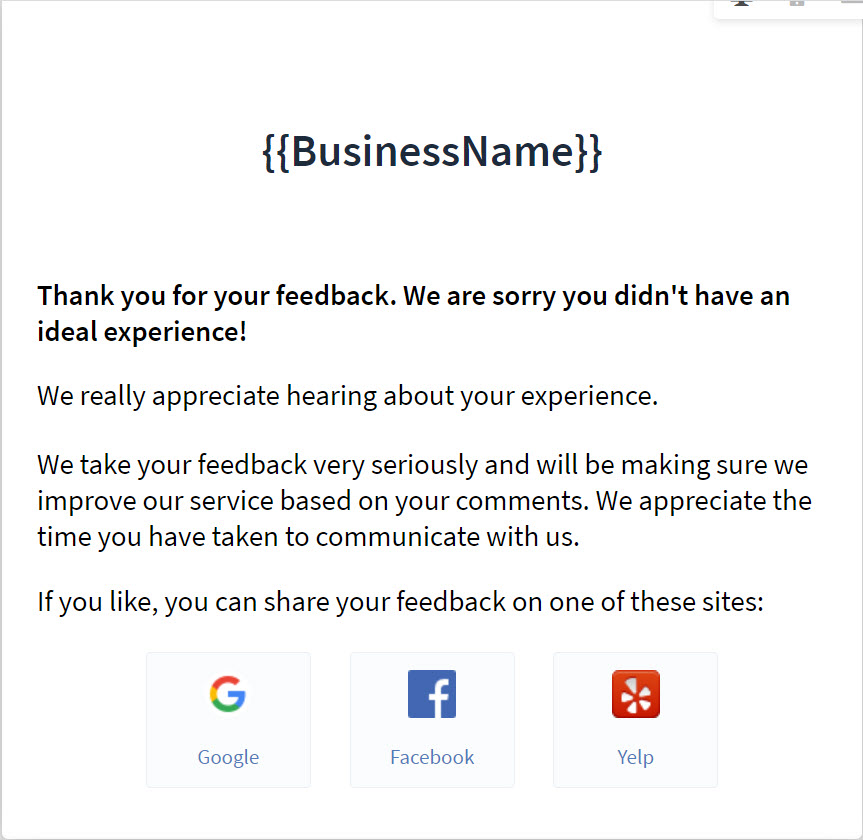863x840 pixels.
Task: Select the Google review site card
Action: (228, 720)
